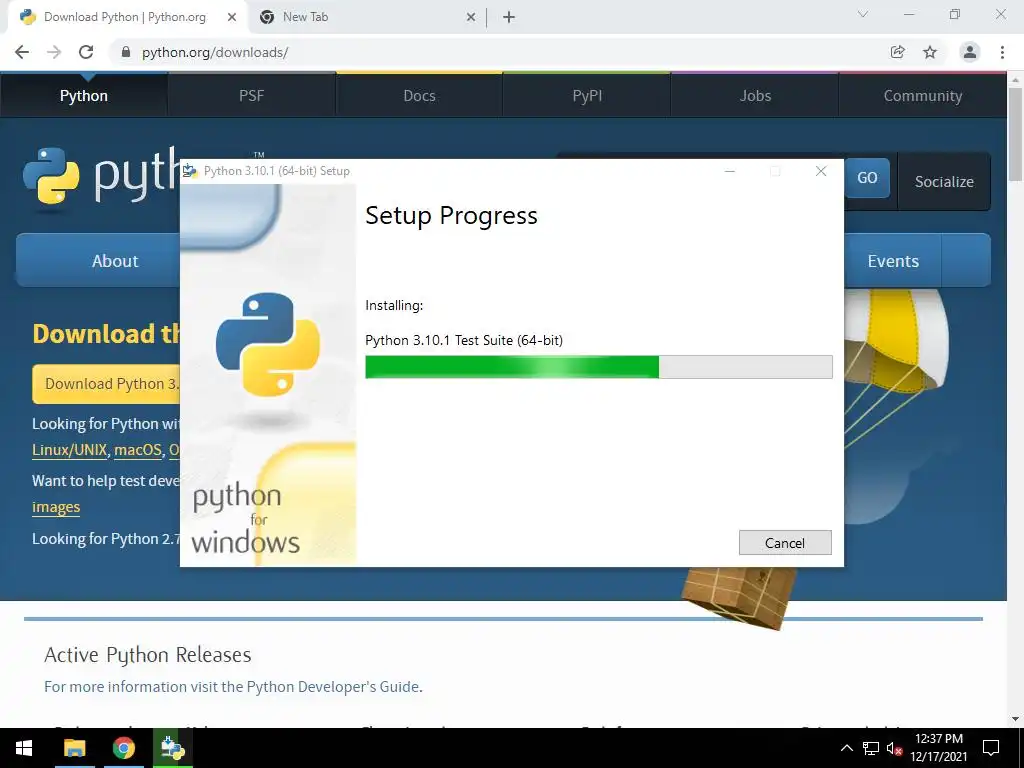This screenshot has height=768, width=1024.
Task: Open the Events menu on python.org
Action: [893, 261]
